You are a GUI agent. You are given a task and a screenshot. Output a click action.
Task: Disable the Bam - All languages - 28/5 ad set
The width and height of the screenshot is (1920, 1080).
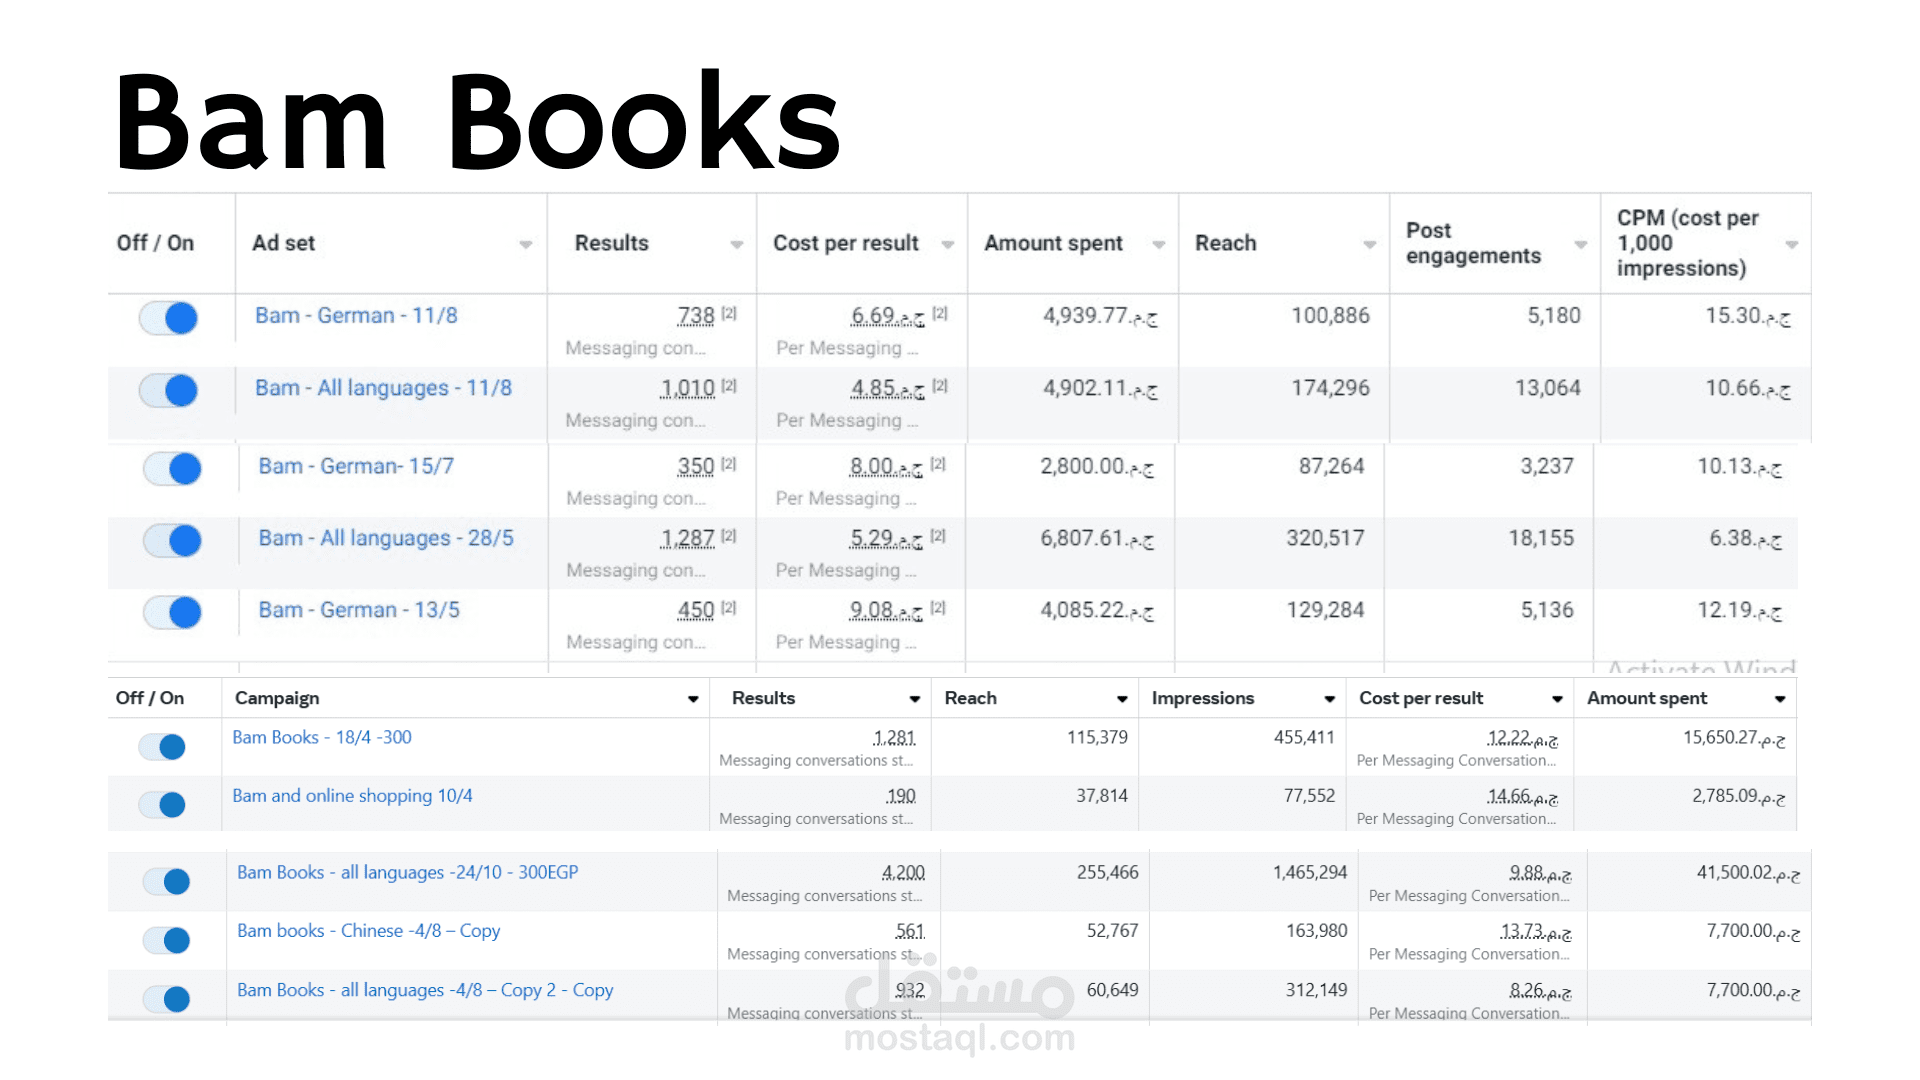point(172,540)
